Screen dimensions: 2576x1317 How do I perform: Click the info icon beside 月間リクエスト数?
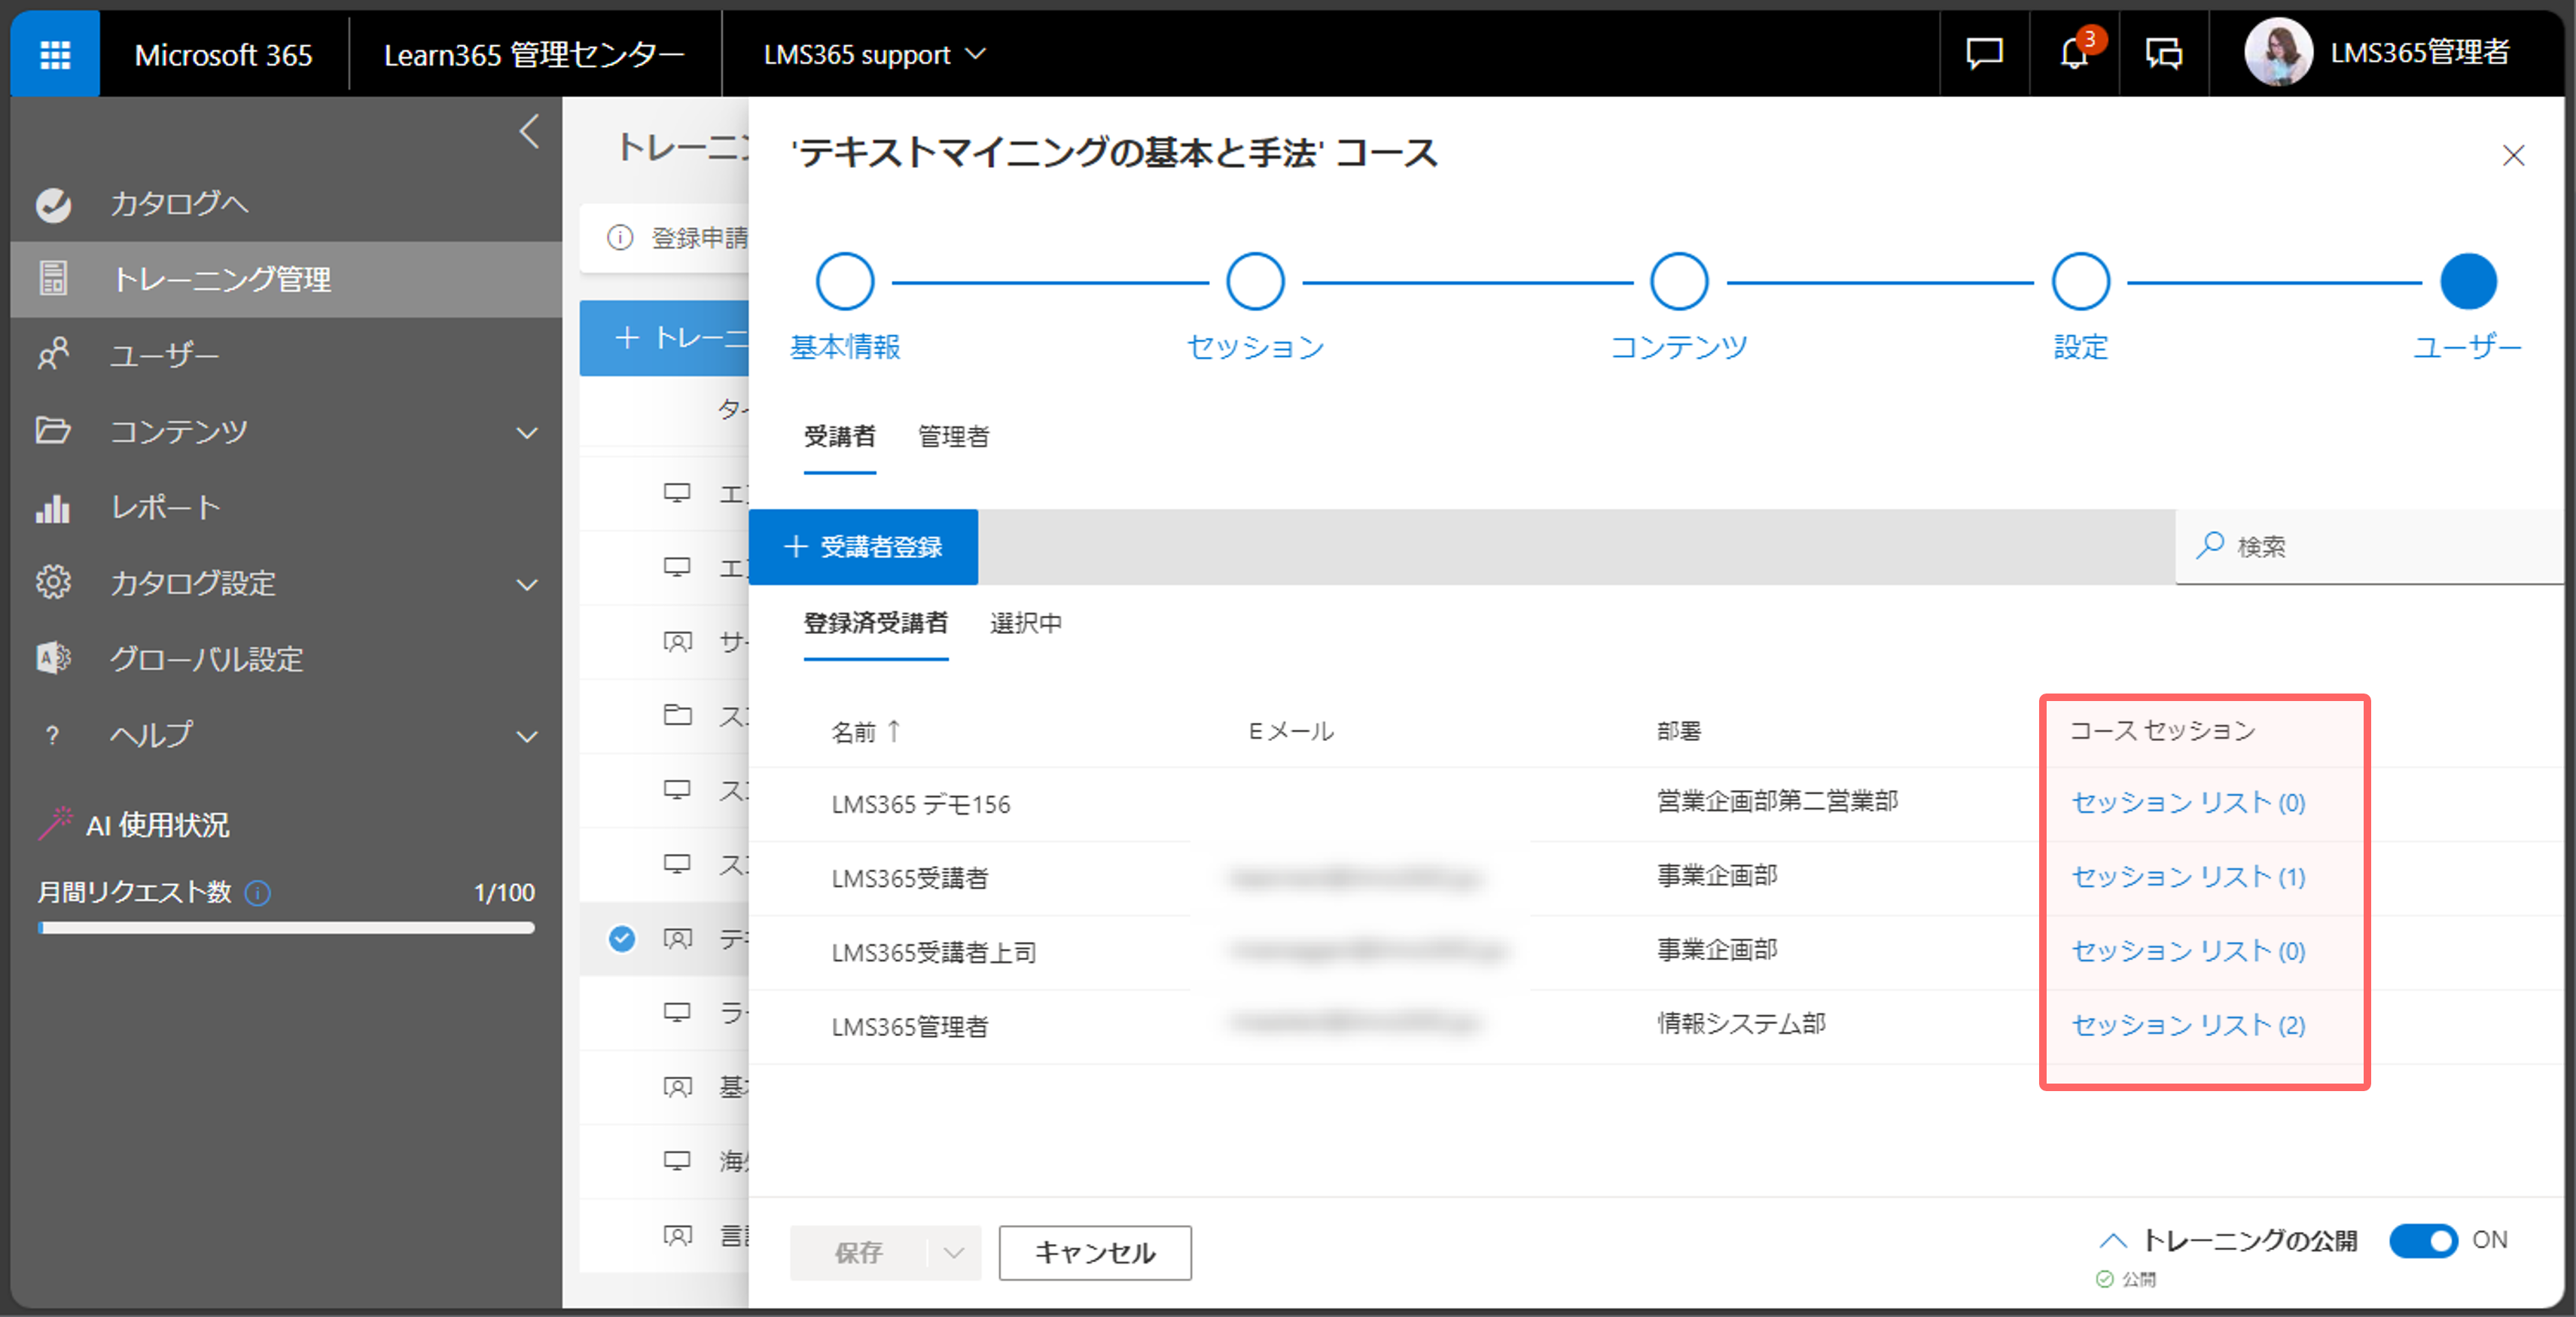[258, 892]
